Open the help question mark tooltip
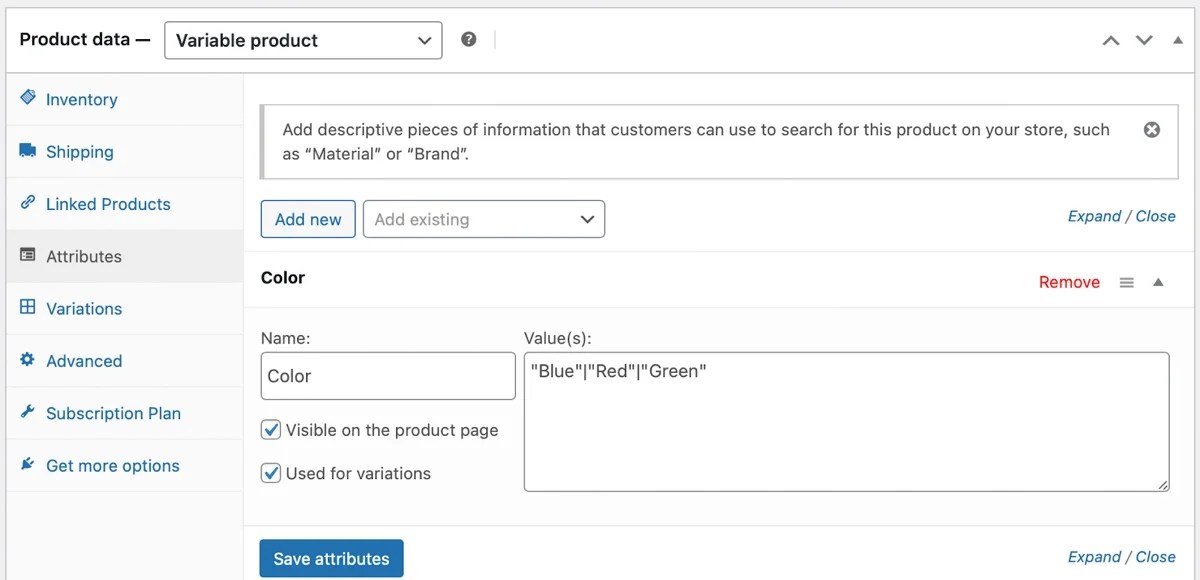Viewport: 1200px width, 580px height. (x=469, y=40)
